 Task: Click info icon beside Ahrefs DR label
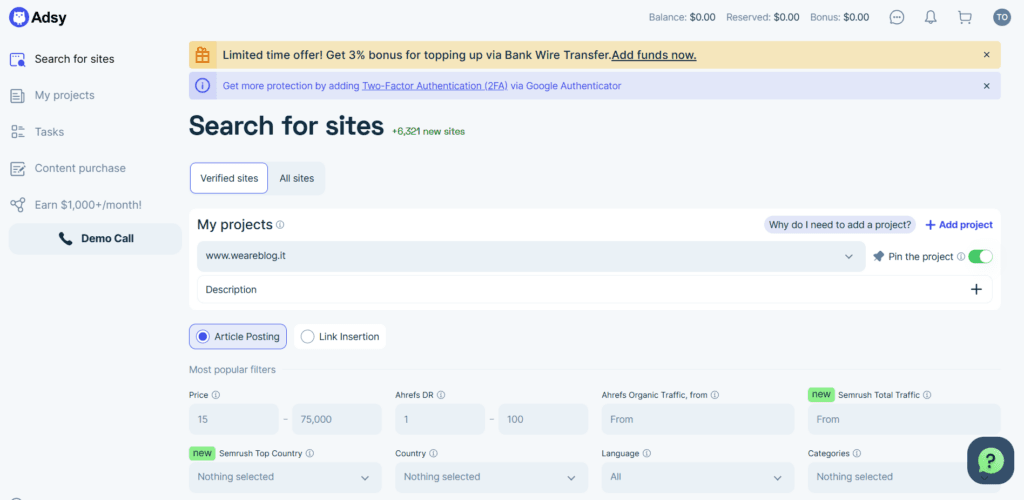(441, 395)
